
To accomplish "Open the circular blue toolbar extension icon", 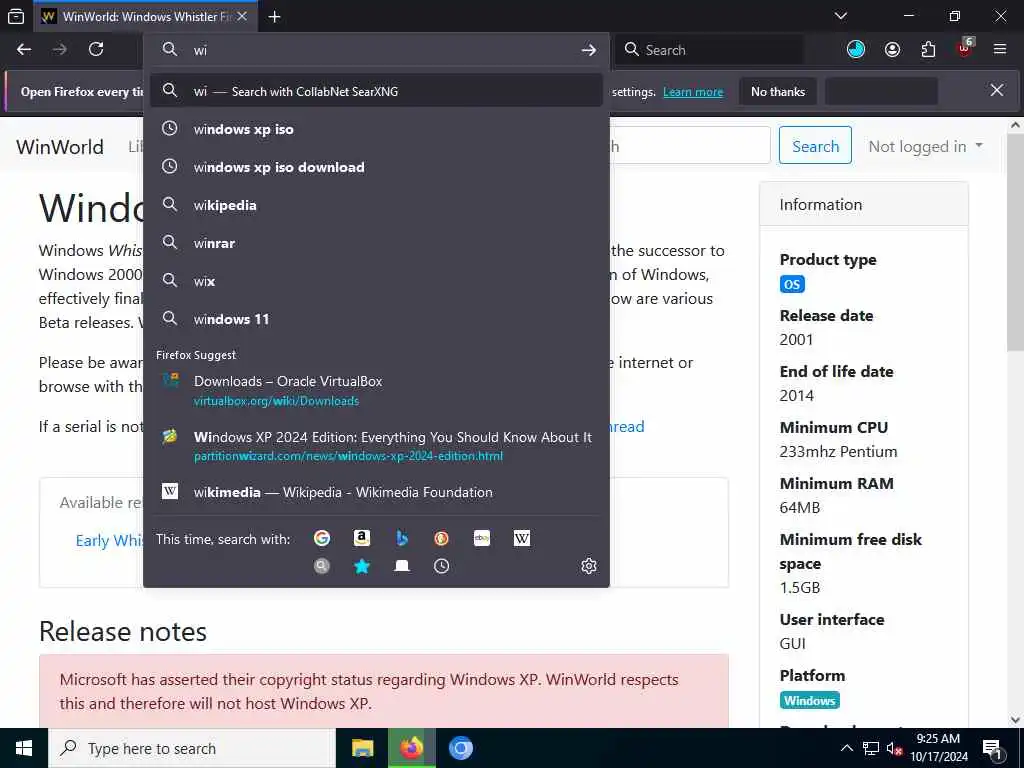I will click(x=856, y=50).
